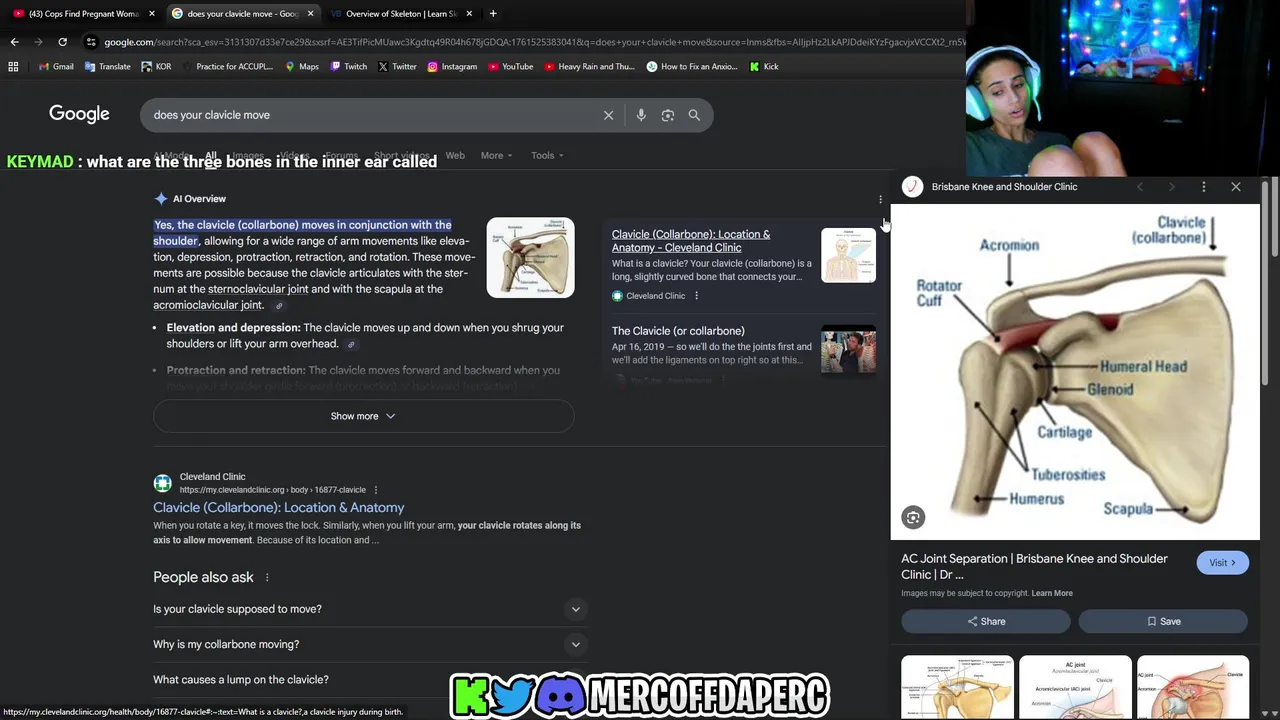Open the AC joint related image thumbnail
1280x720 pixels.
(1075, 687)
